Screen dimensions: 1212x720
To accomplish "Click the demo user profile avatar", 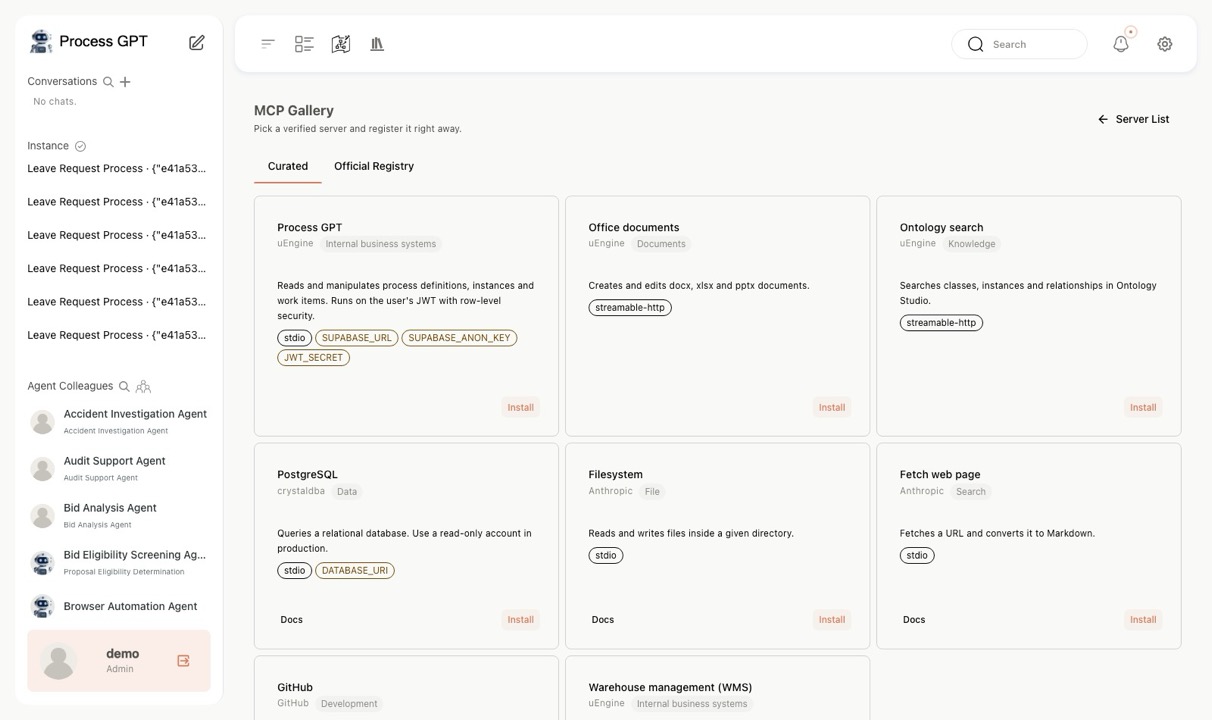I will tap(59, 661).
